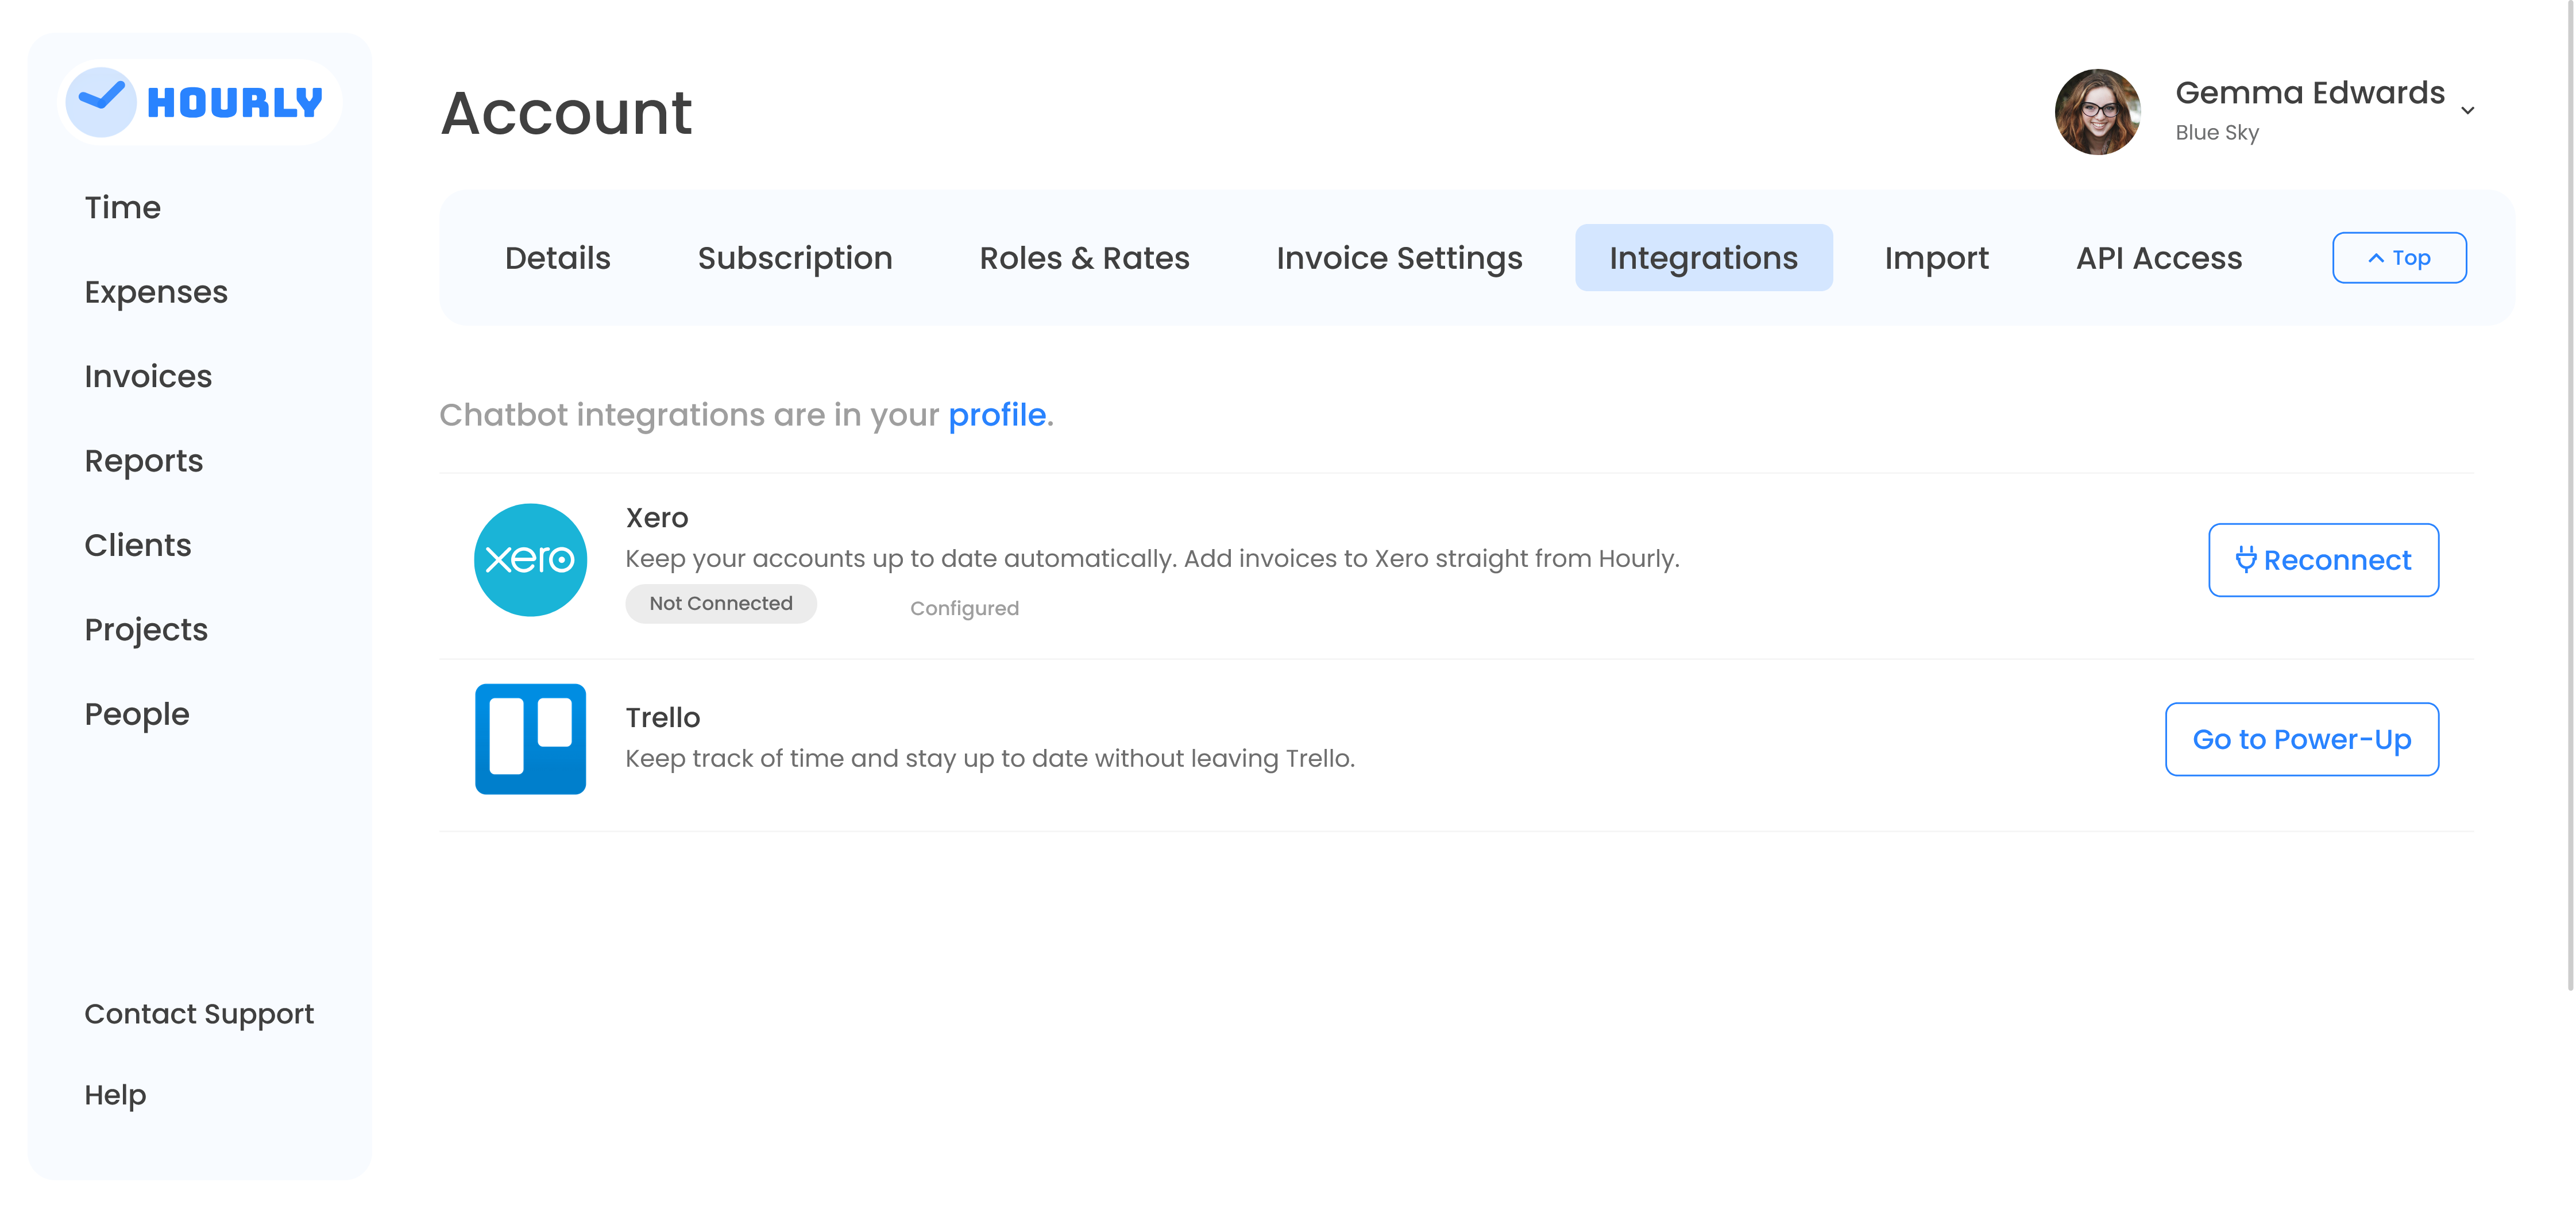Screen dimensions: 2576x1213
Task: Click the Hourly checkmark logo icon
Action: [101, 102]
